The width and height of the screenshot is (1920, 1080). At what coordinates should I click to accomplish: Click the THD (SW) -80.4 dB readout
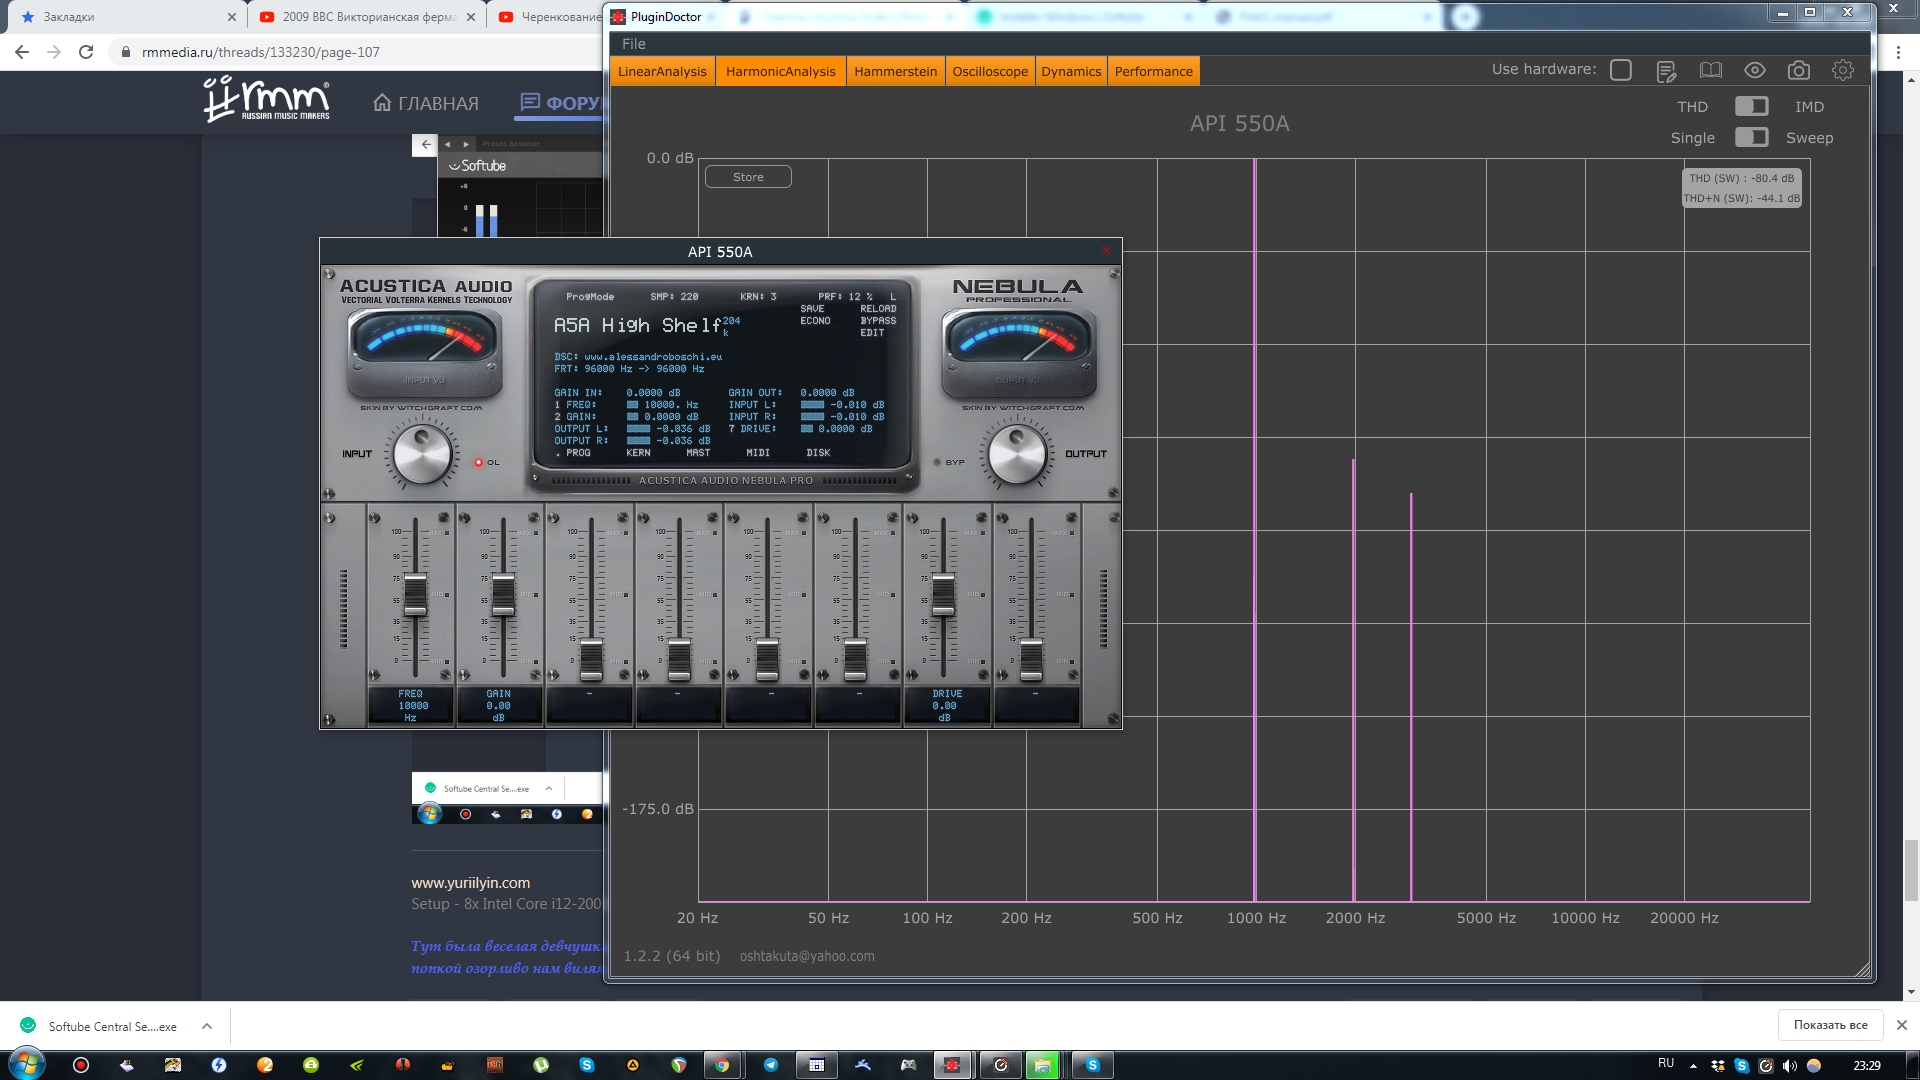pyautogui.click(x=1742, y=178)
